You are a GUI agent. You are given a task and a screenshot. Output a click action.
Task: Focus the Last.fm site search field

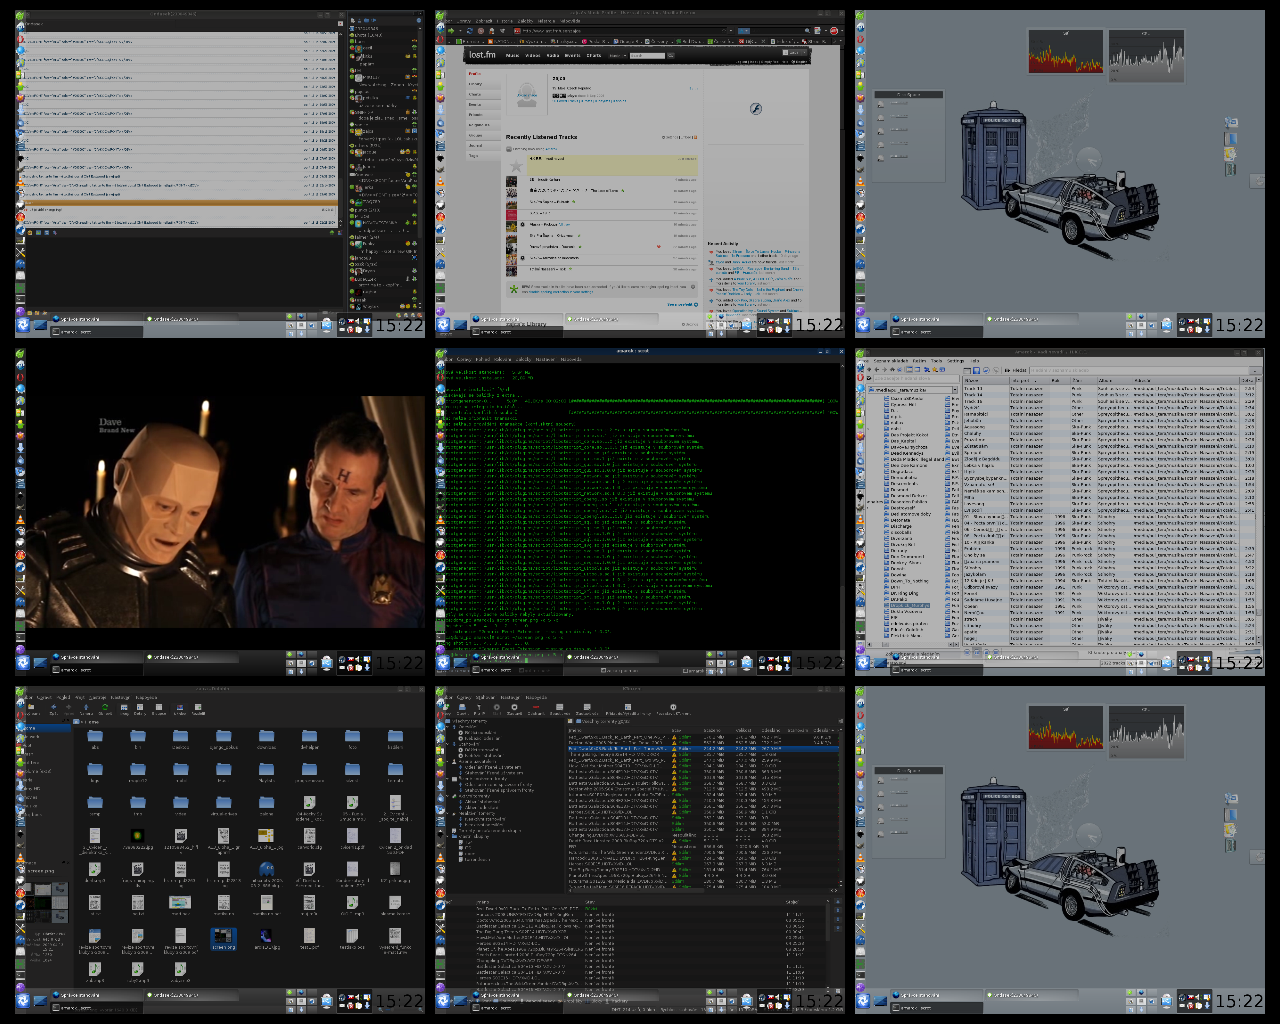[x=647, y=55]
